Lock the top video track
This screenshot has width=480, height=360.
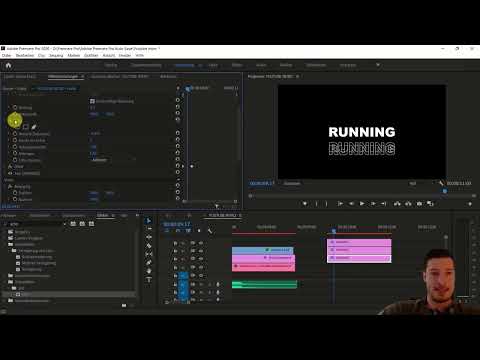[x=176, y=243]
